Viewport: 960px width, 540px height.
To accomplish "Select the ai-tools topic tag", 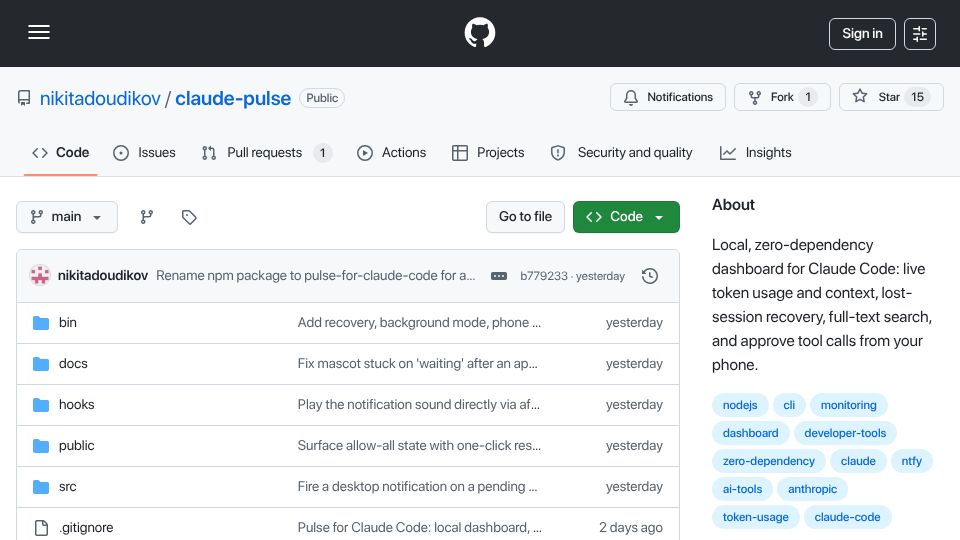I will point(742,490).
